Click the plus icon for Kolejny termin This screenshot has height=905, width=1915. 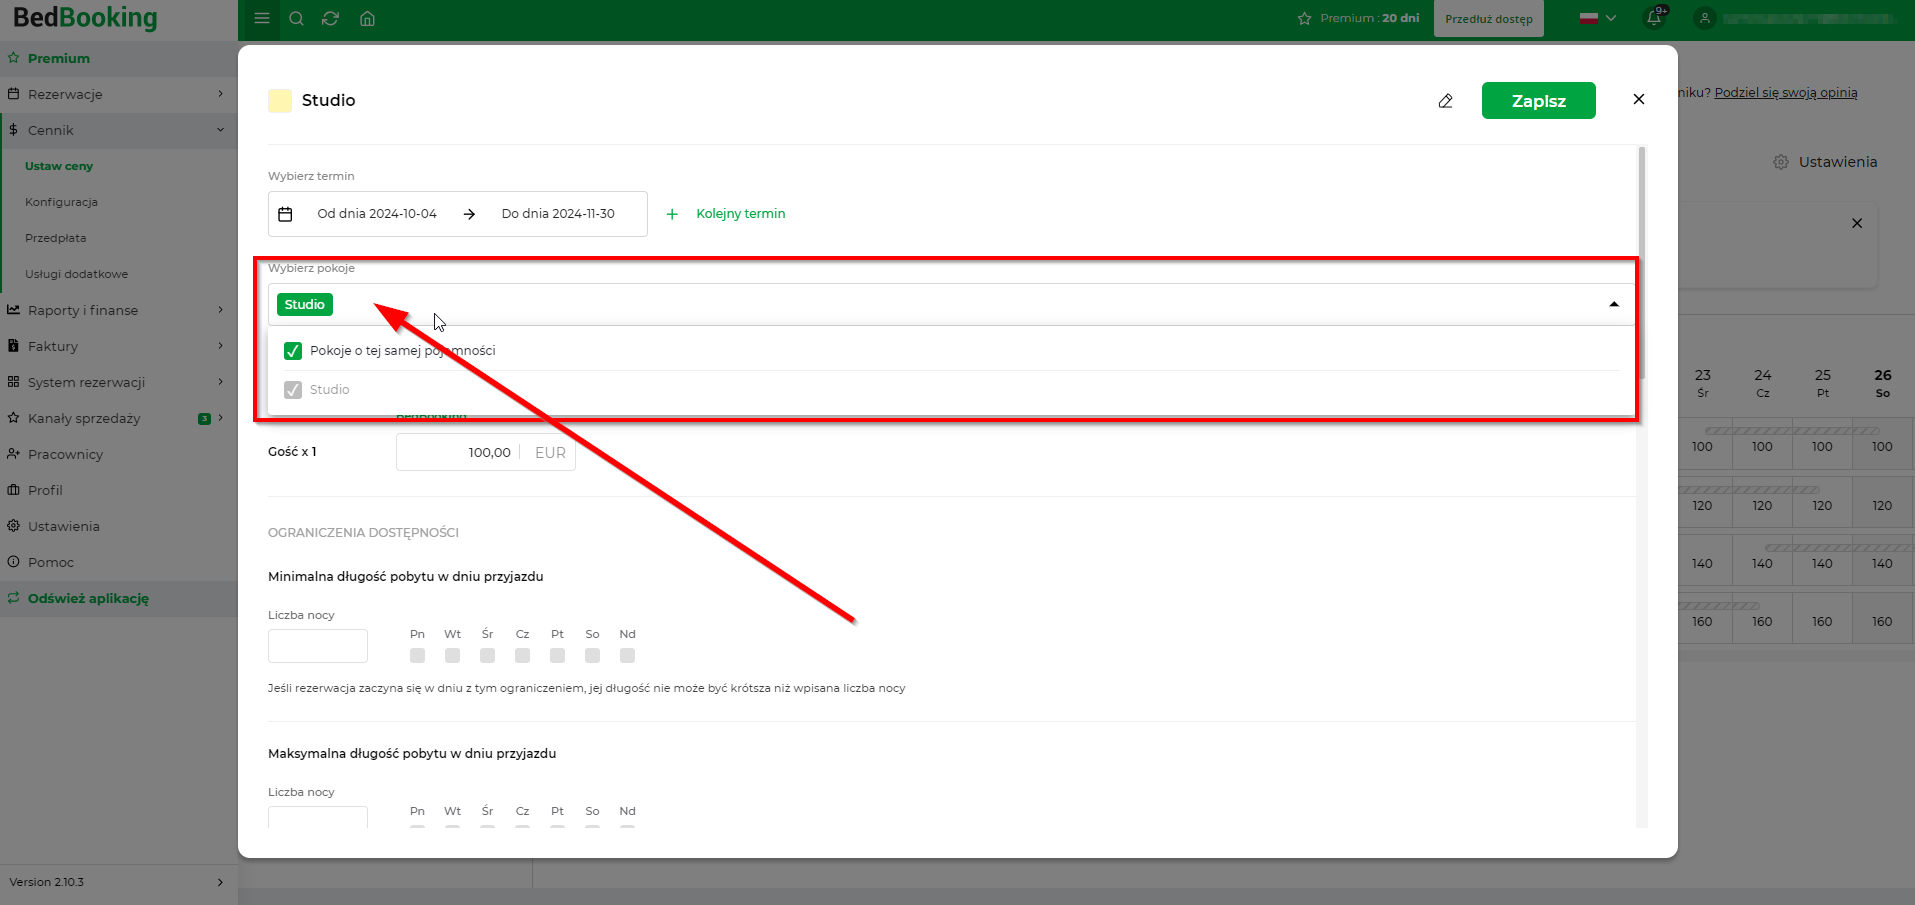pyautogui.click(x=672, y=214)
